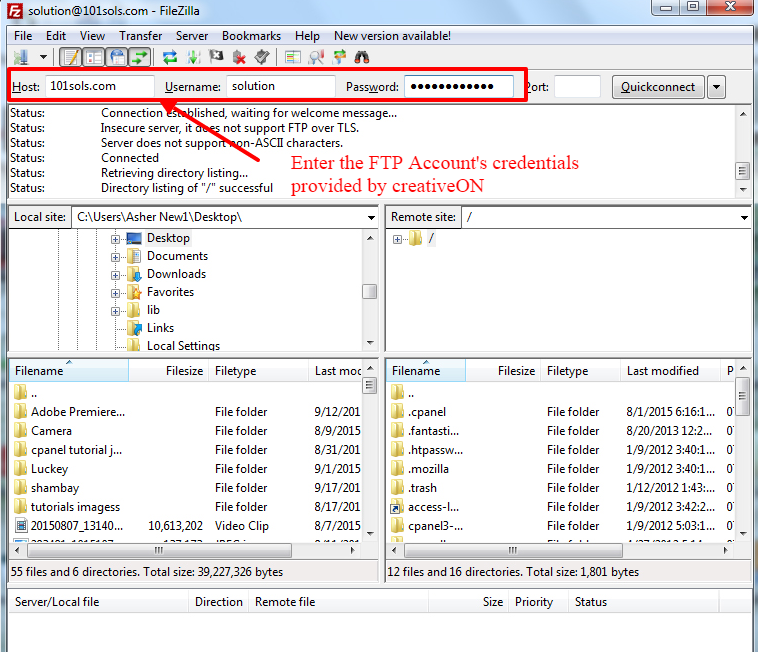Screen dimensions: 758x652
Task: Open the Site Manager dropdown arrow
Action: tap(44, 57)
